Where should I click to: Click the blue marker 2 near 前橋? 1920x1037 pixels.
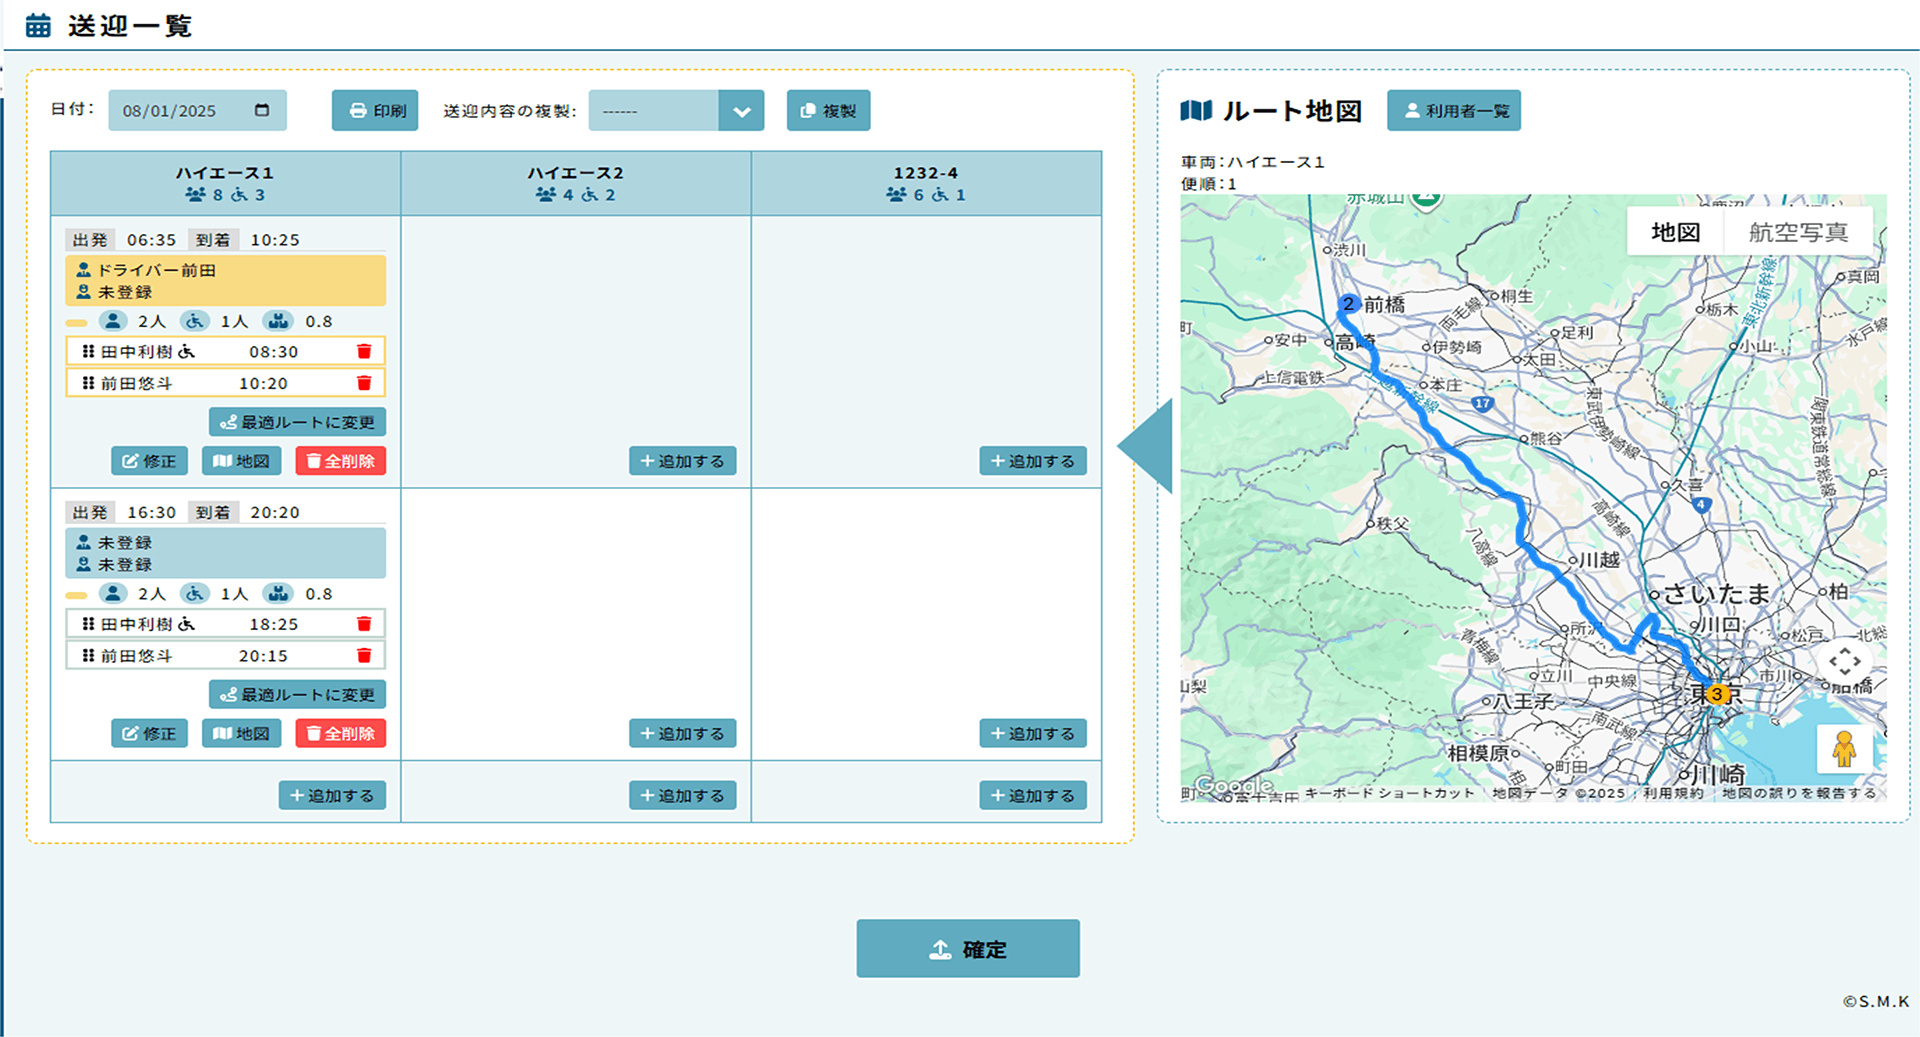click(x=1348, y=304)
